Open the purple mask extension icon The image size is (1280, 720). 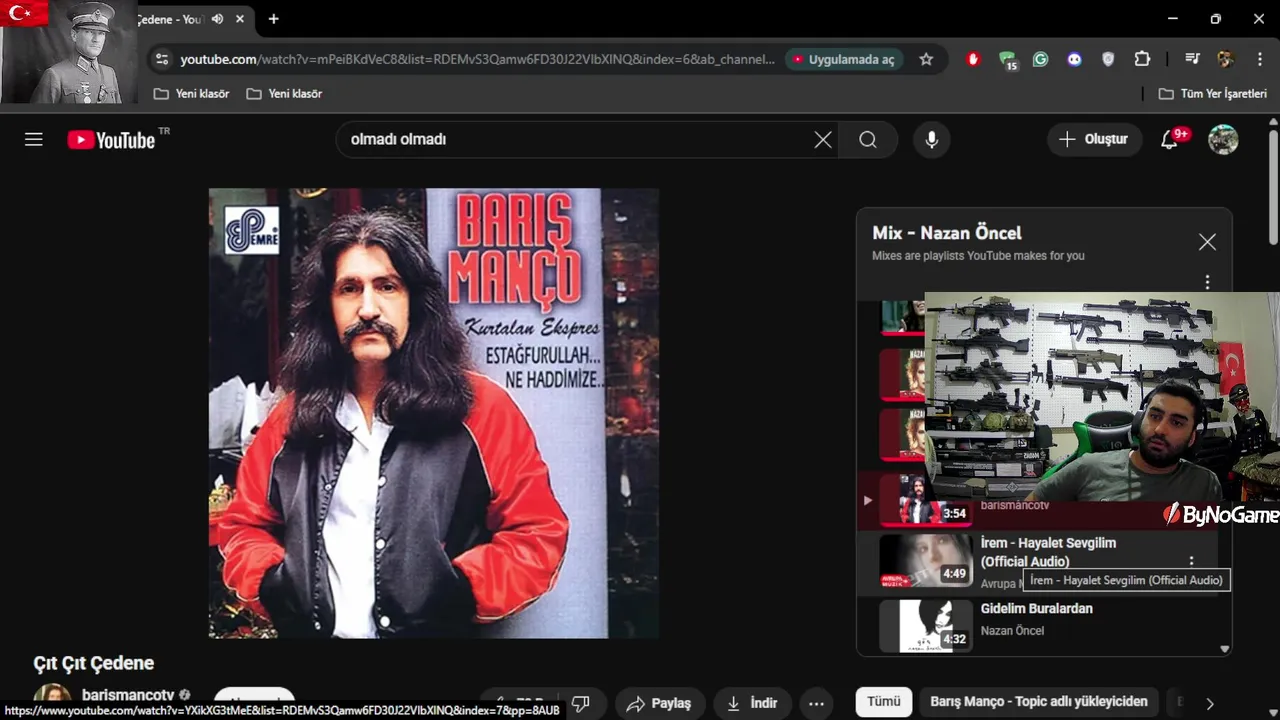click(x=1075, y=59)
